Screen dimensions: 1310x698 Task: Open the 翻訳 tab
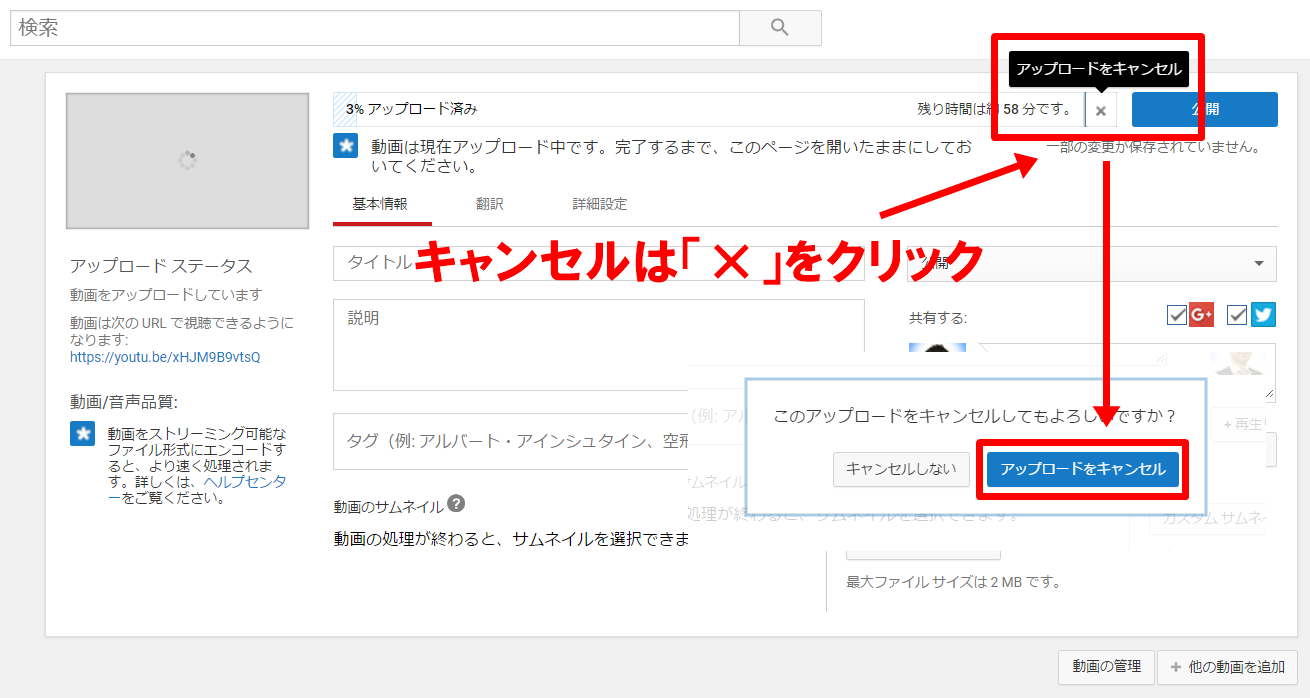pos(490,204)
